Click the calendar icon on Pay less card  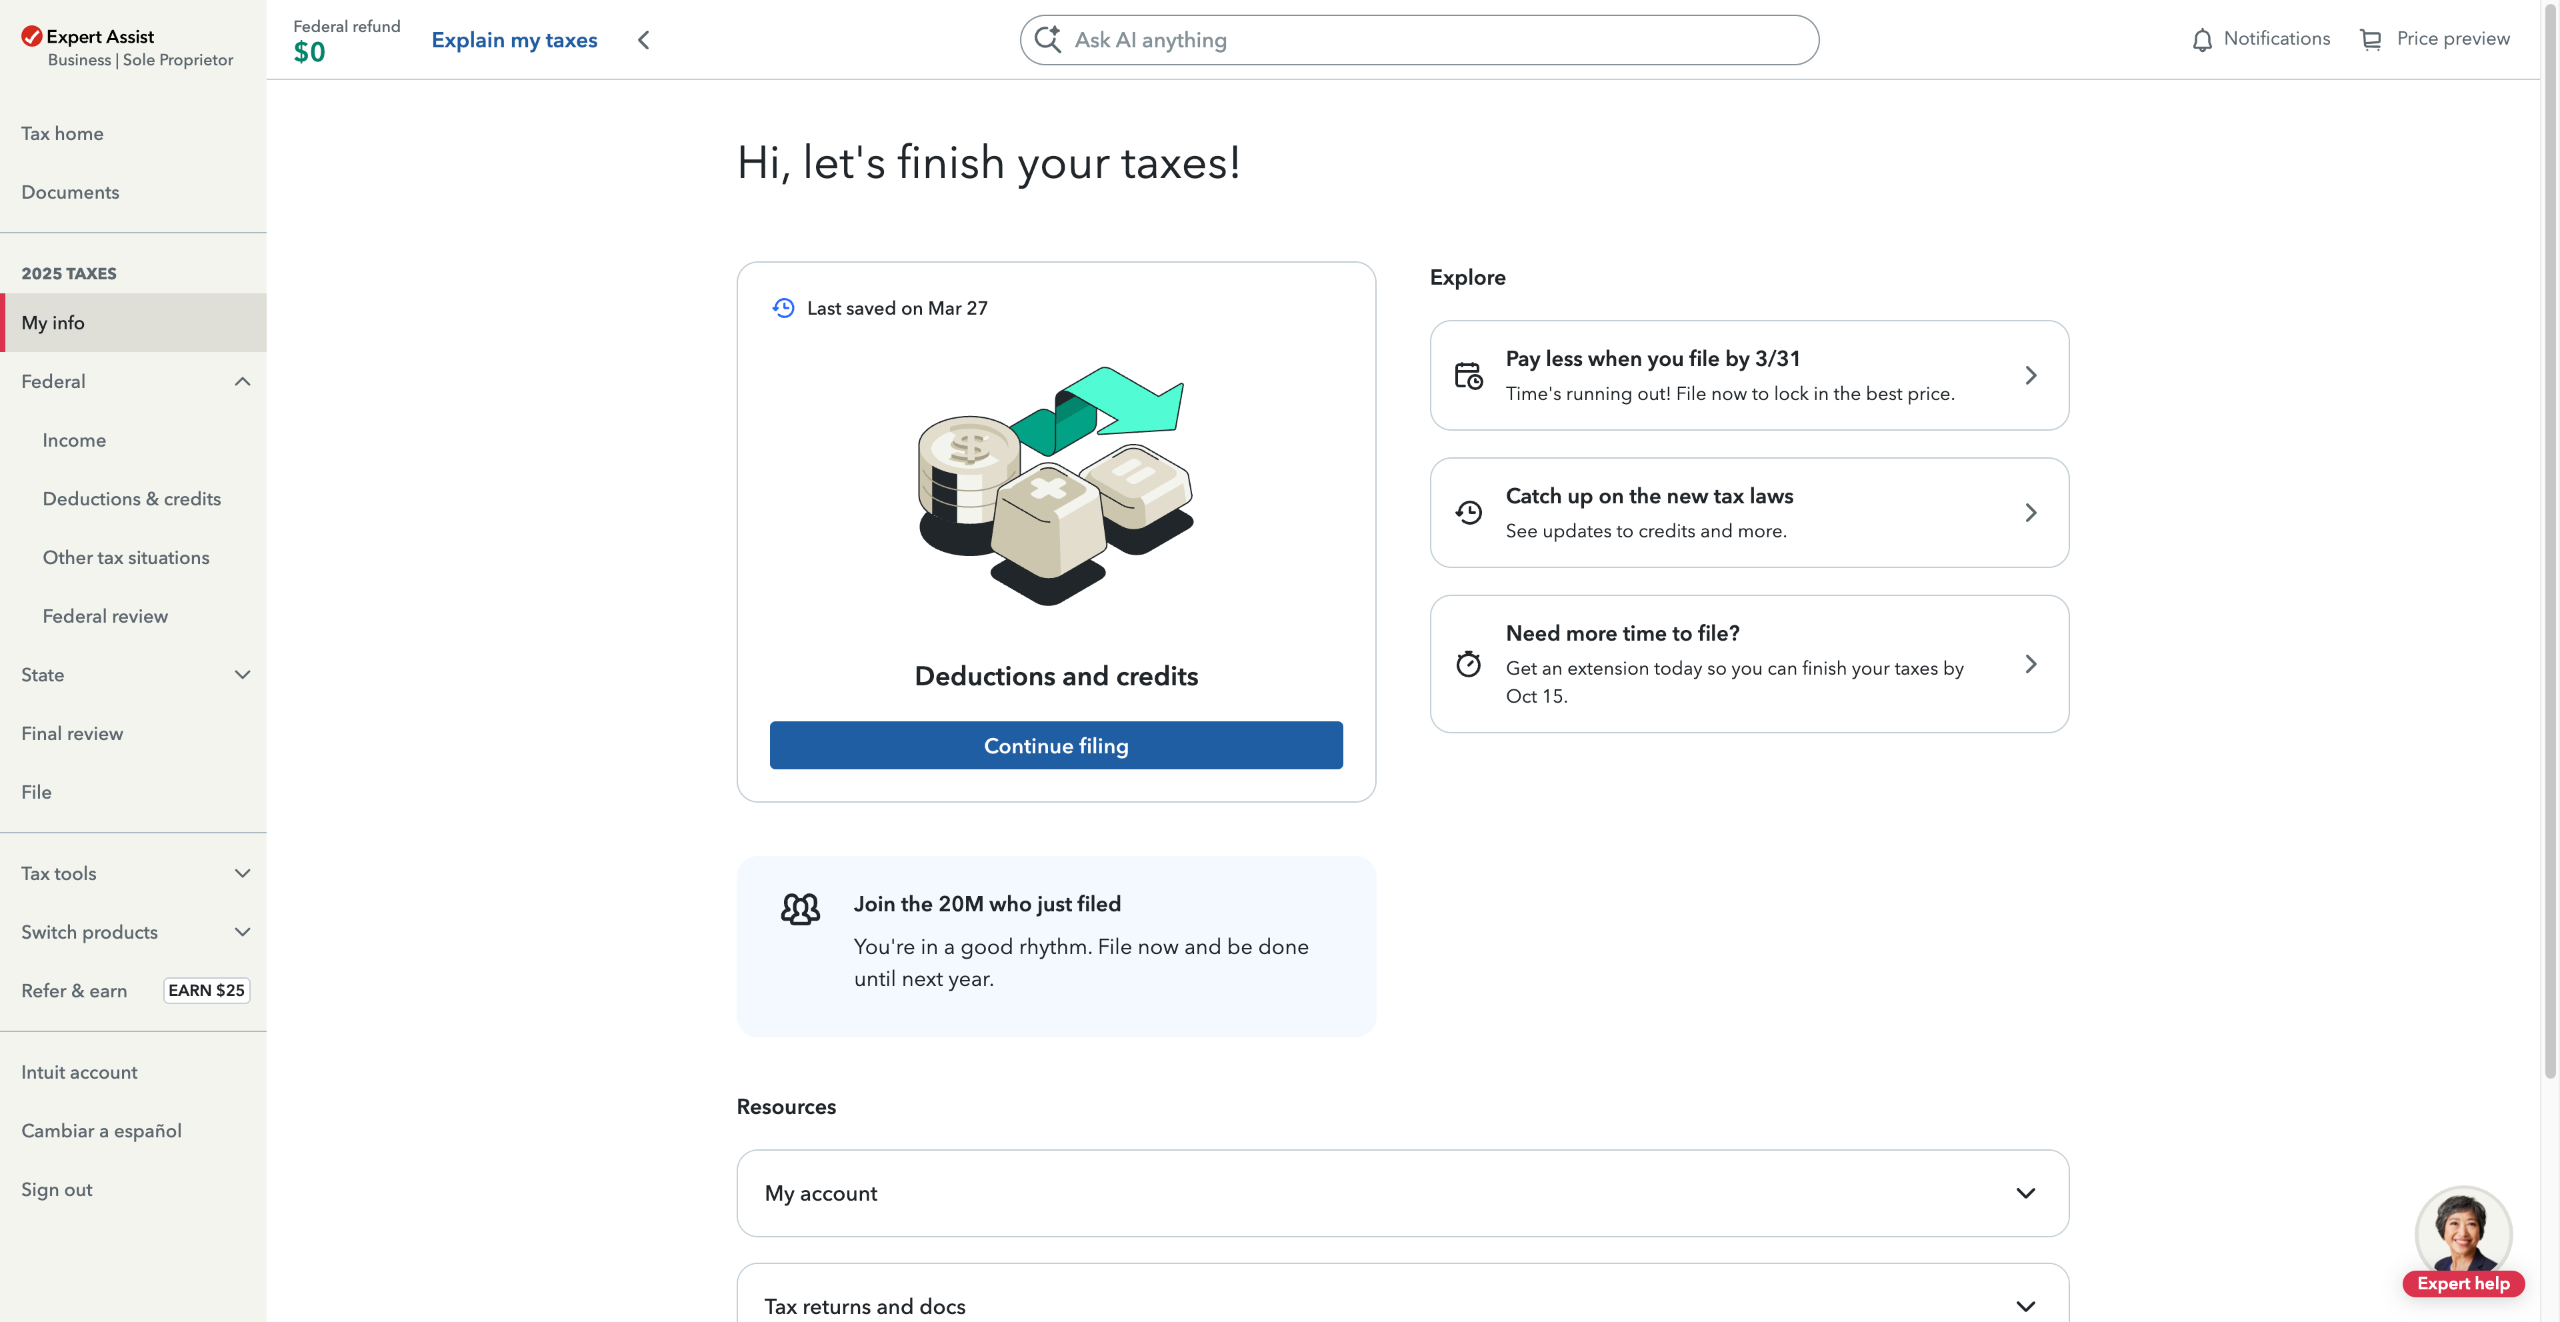[1468, 376]
